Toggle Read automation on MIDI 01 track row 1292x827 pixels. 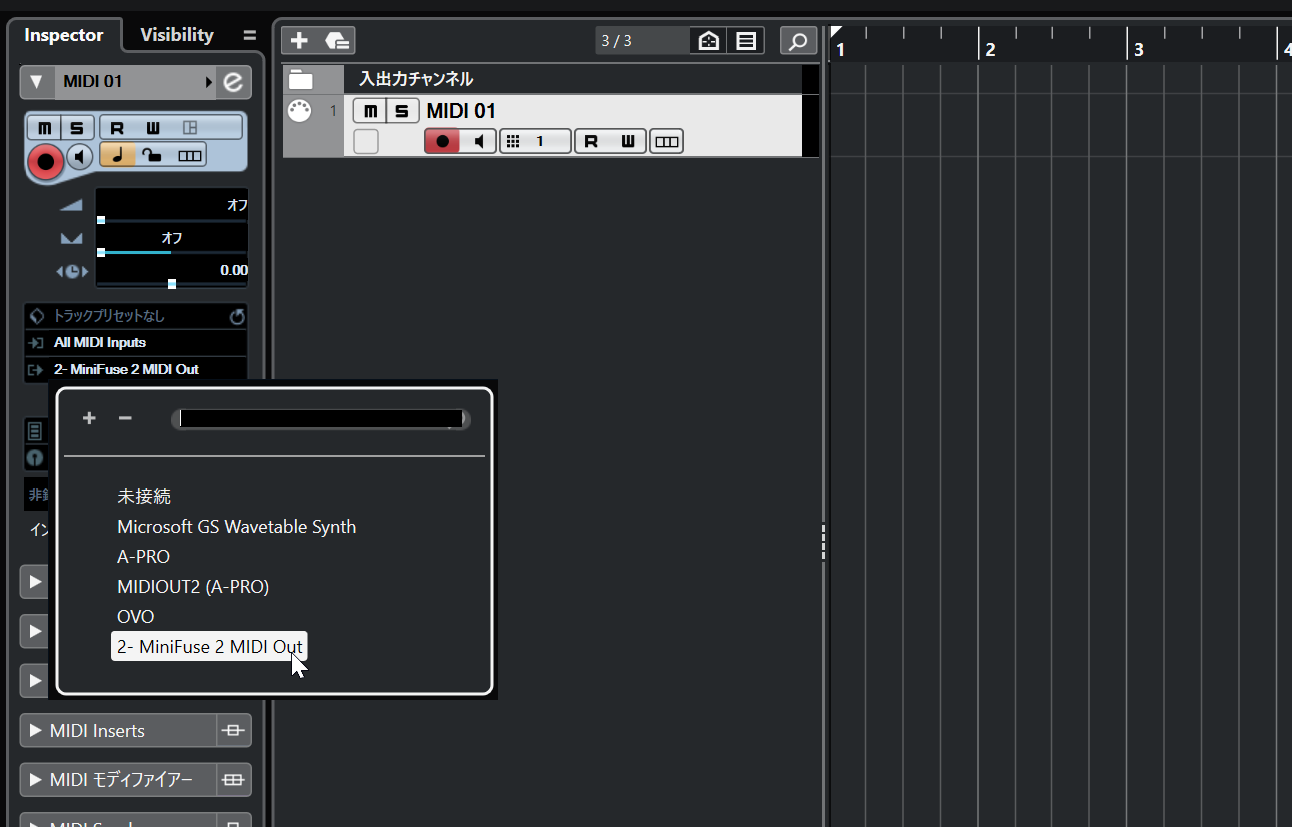591,141
